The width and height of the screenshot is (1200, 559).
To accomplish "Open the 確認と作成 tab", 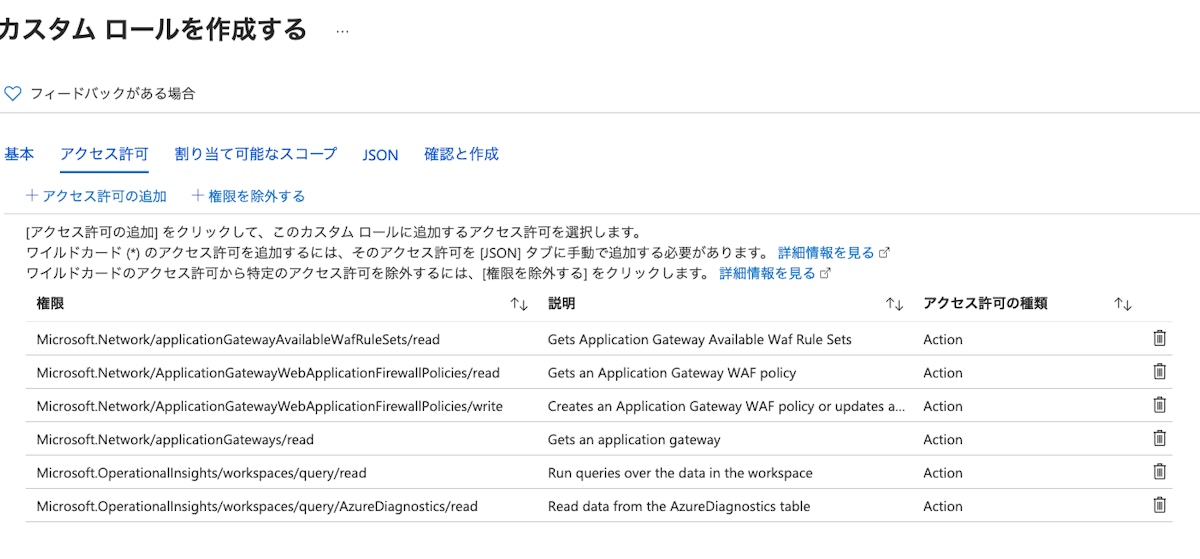I will click(x=461, y=154).
